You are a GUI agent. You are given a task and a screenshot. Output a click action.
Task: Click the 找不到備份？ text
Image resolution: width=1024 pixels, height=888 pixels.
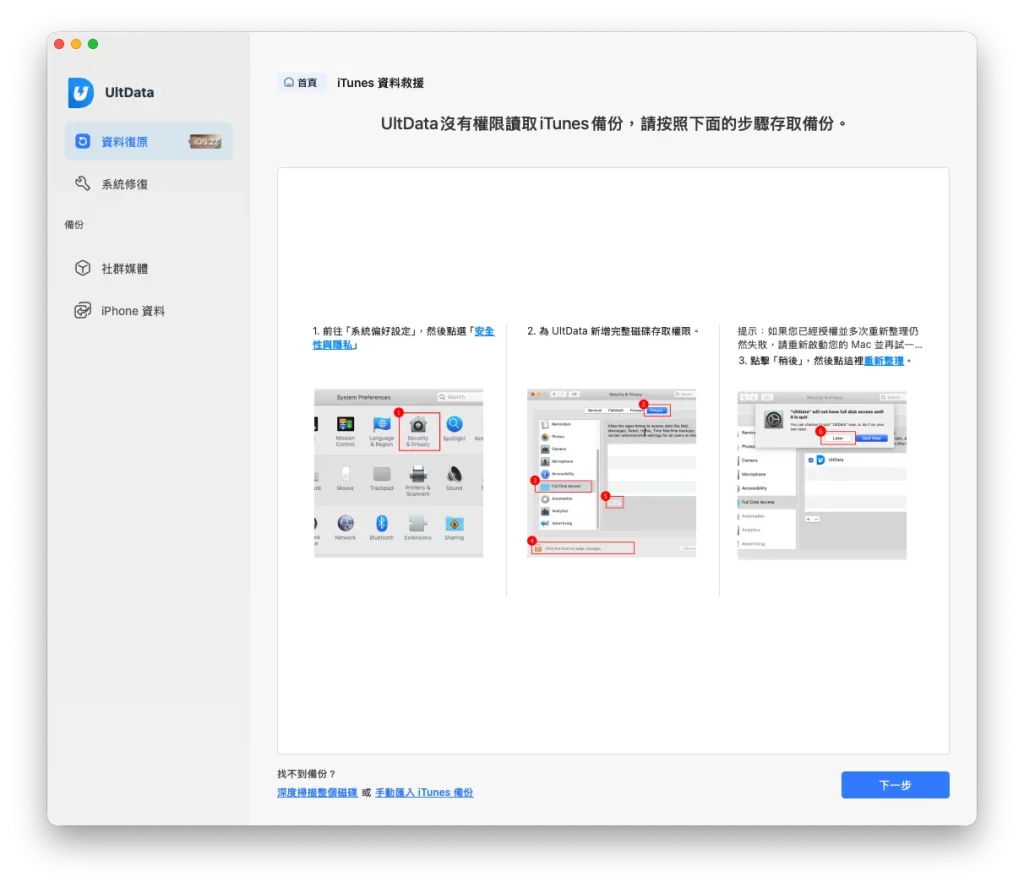(x=306, y=774)
